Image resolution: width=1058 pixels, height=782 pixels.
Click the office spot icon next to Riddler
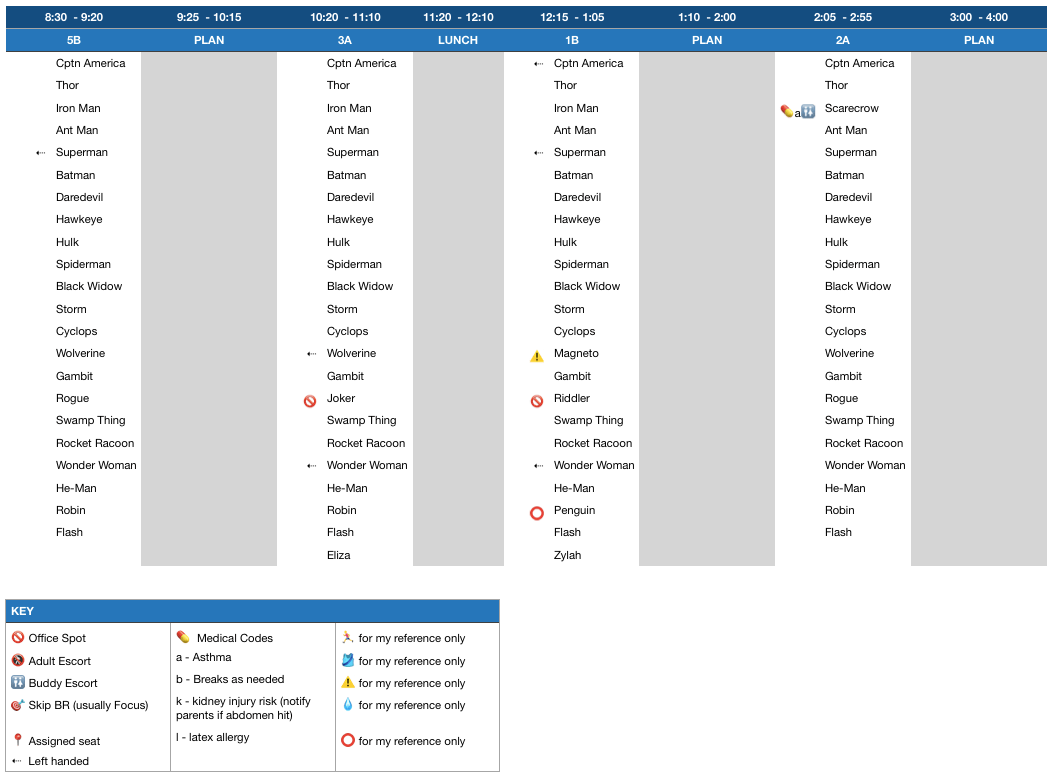tap(537, 401)
